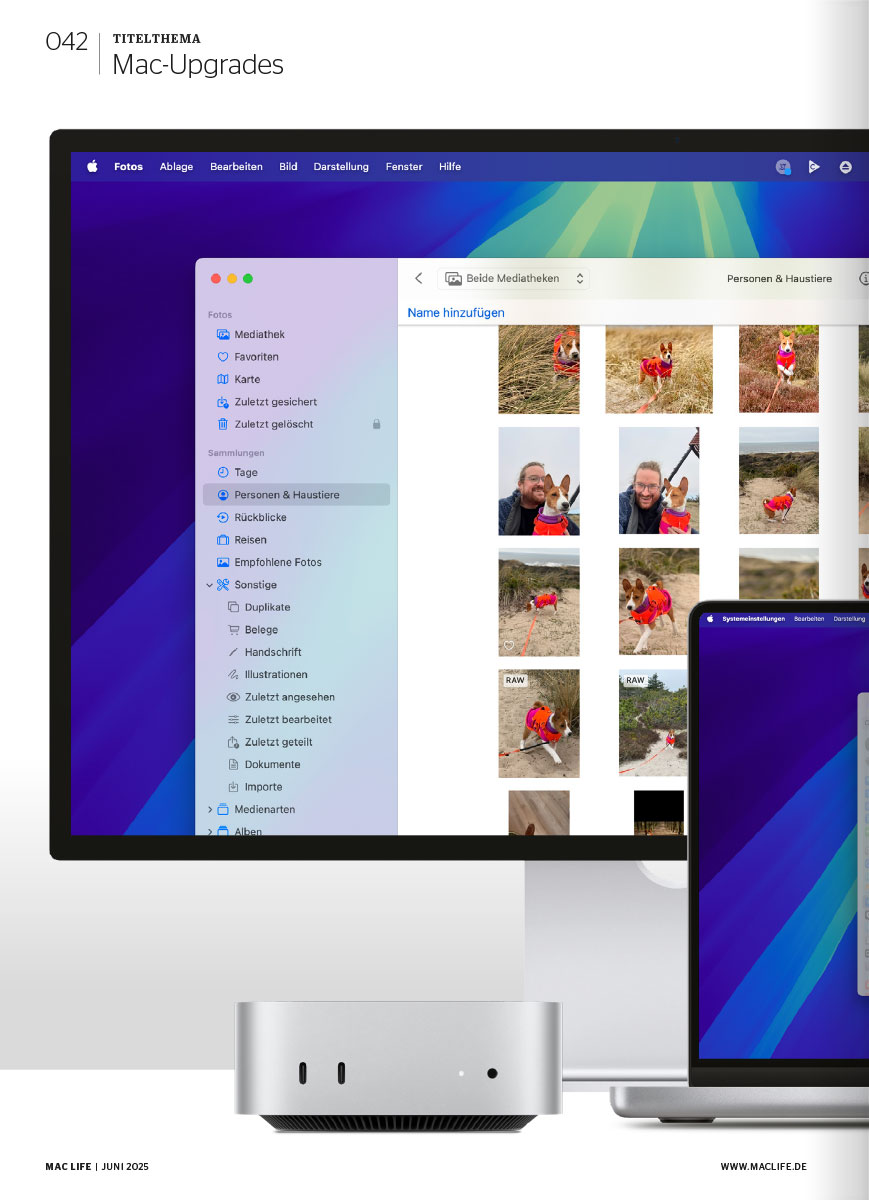Open the Systemeinstellungen menu on the MacBook

click(x=754, y=619)
